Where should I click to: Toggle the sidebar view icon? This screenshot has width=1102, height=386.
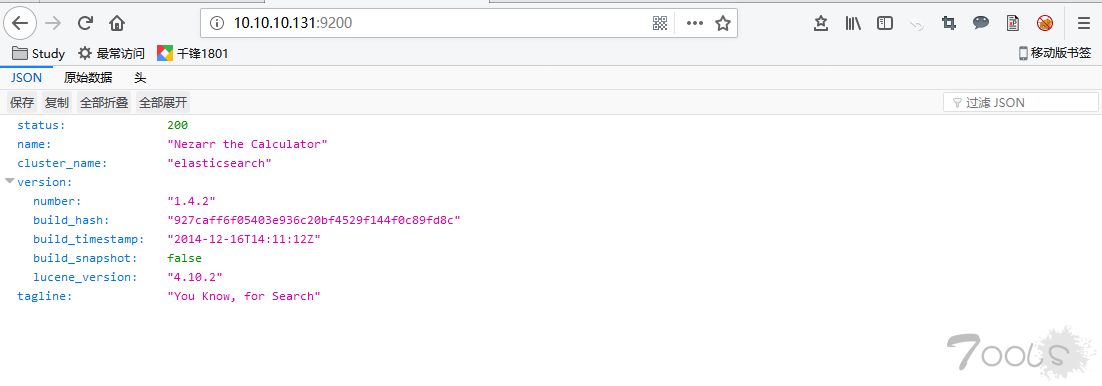(x=885, y=23)
